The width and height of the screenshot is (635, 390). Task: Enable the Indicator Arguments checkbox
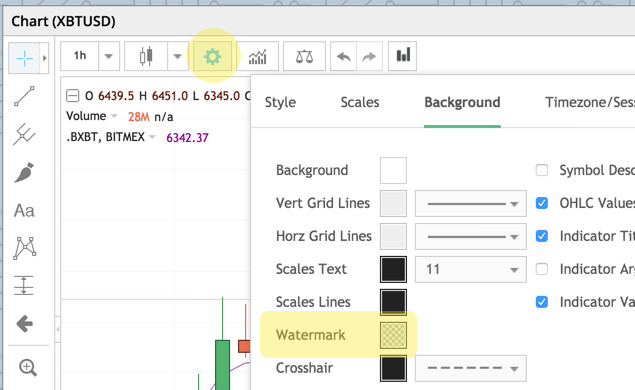tap(542, 269)
